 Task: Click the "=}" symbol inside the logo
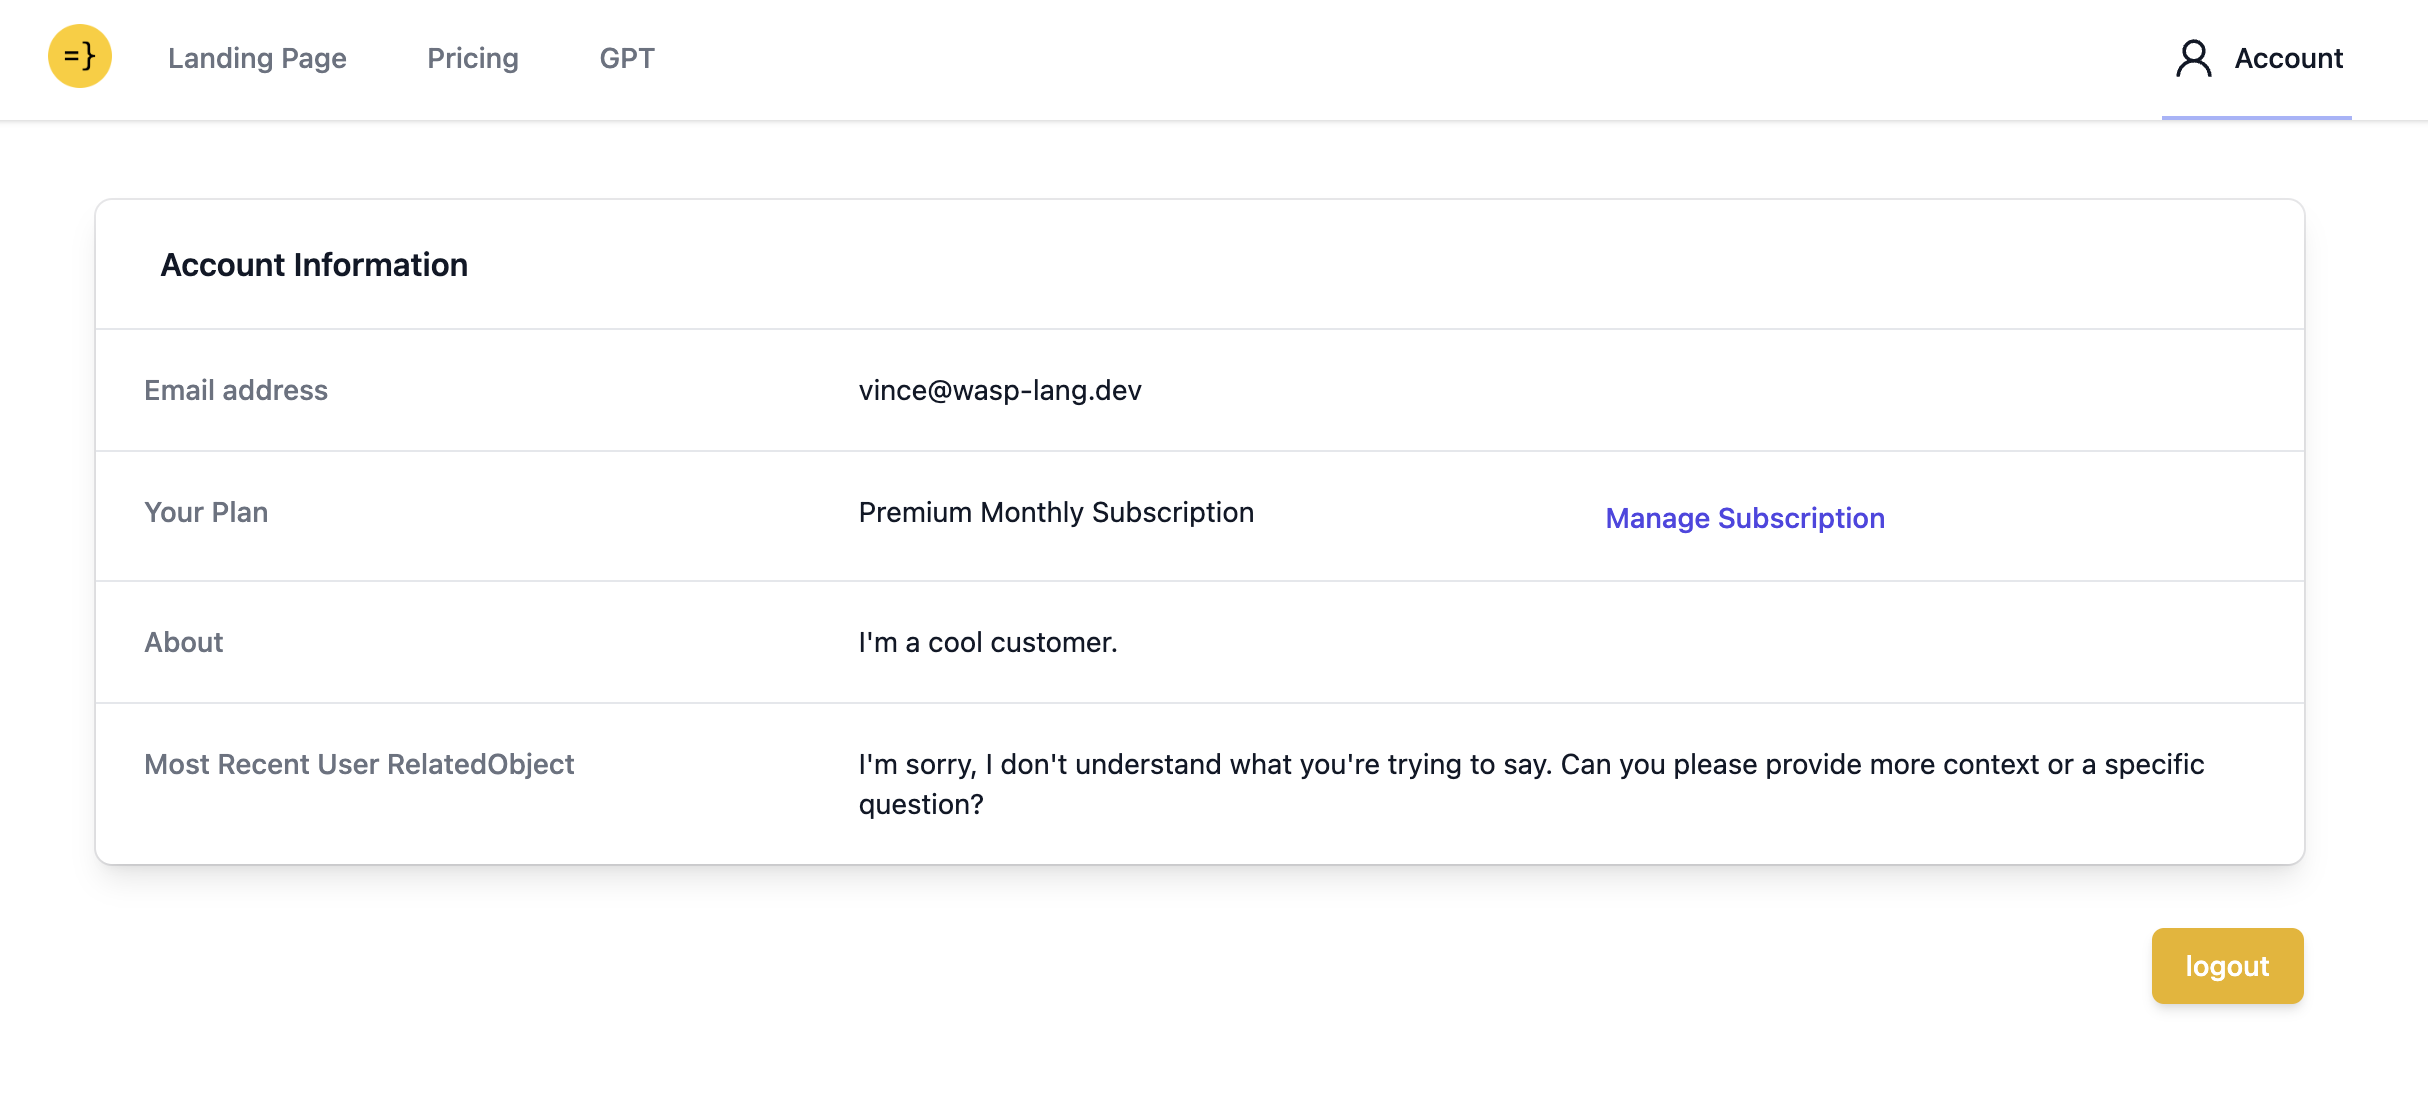(80, 56)
